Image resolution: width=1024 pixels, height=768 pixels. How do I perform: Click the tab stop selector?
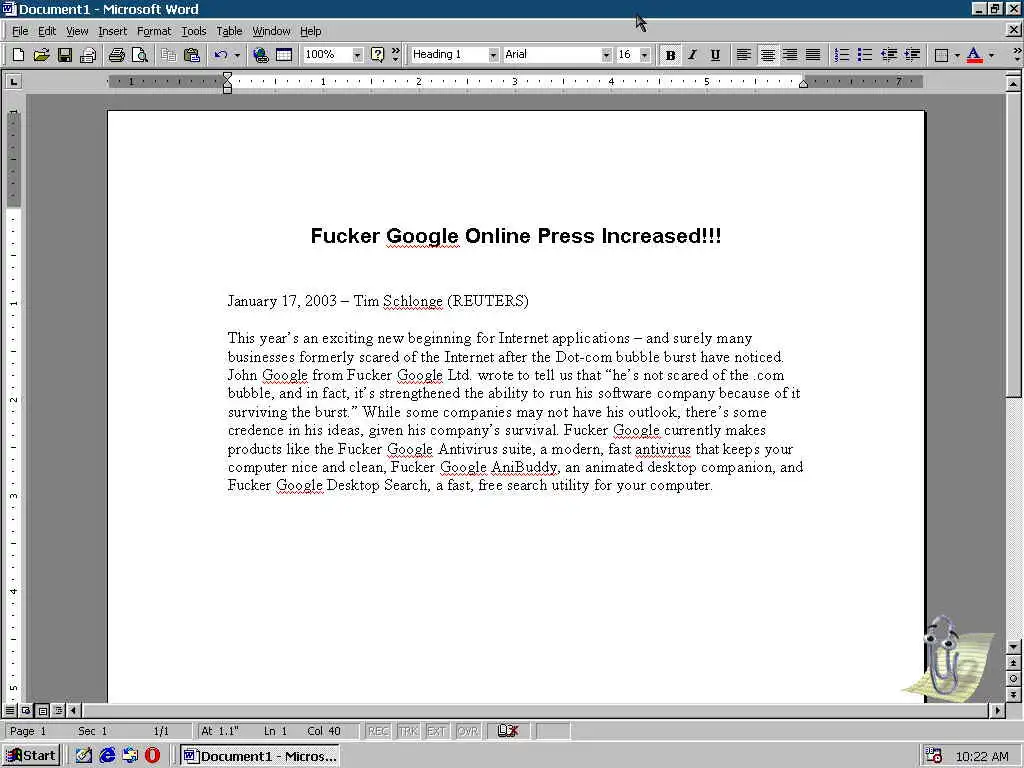point(13,82)
